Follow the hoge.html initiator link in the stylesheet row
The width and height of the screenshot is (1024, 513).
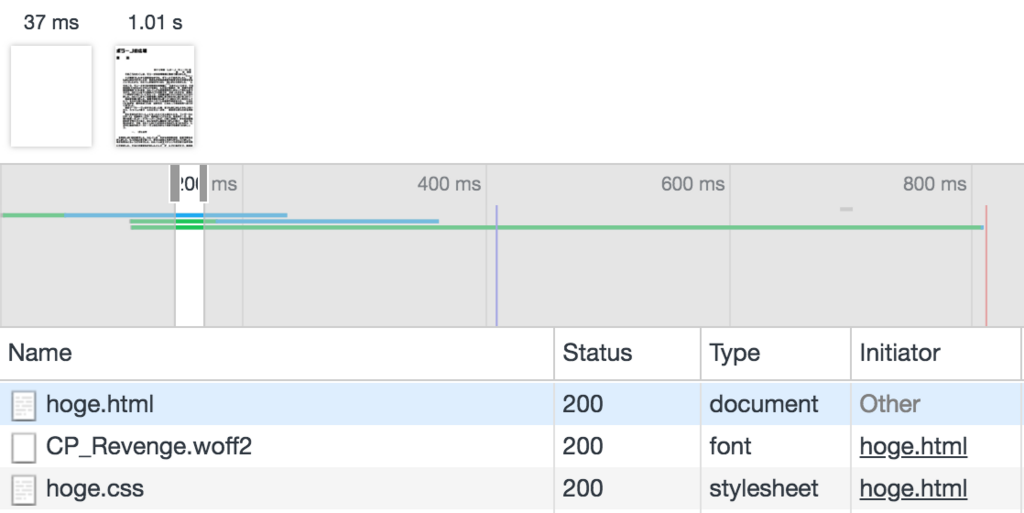913,489
